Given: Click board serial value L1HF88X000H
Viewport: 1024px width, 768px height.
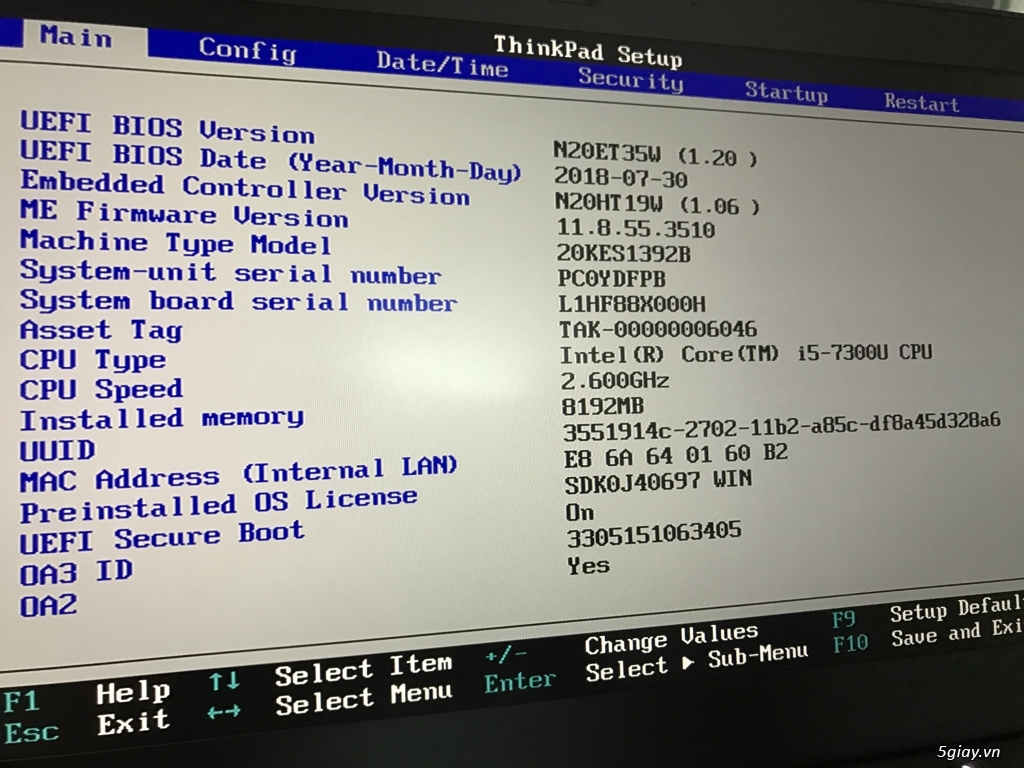Looking at the screenshot, I should click(632, 304).
